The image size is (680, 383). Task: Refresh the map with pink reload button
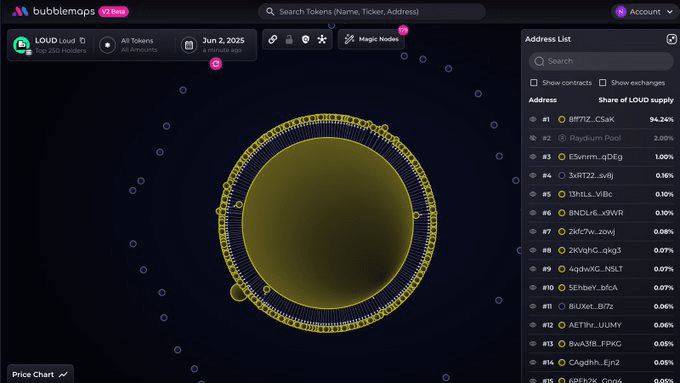click(x=216, y=64)
